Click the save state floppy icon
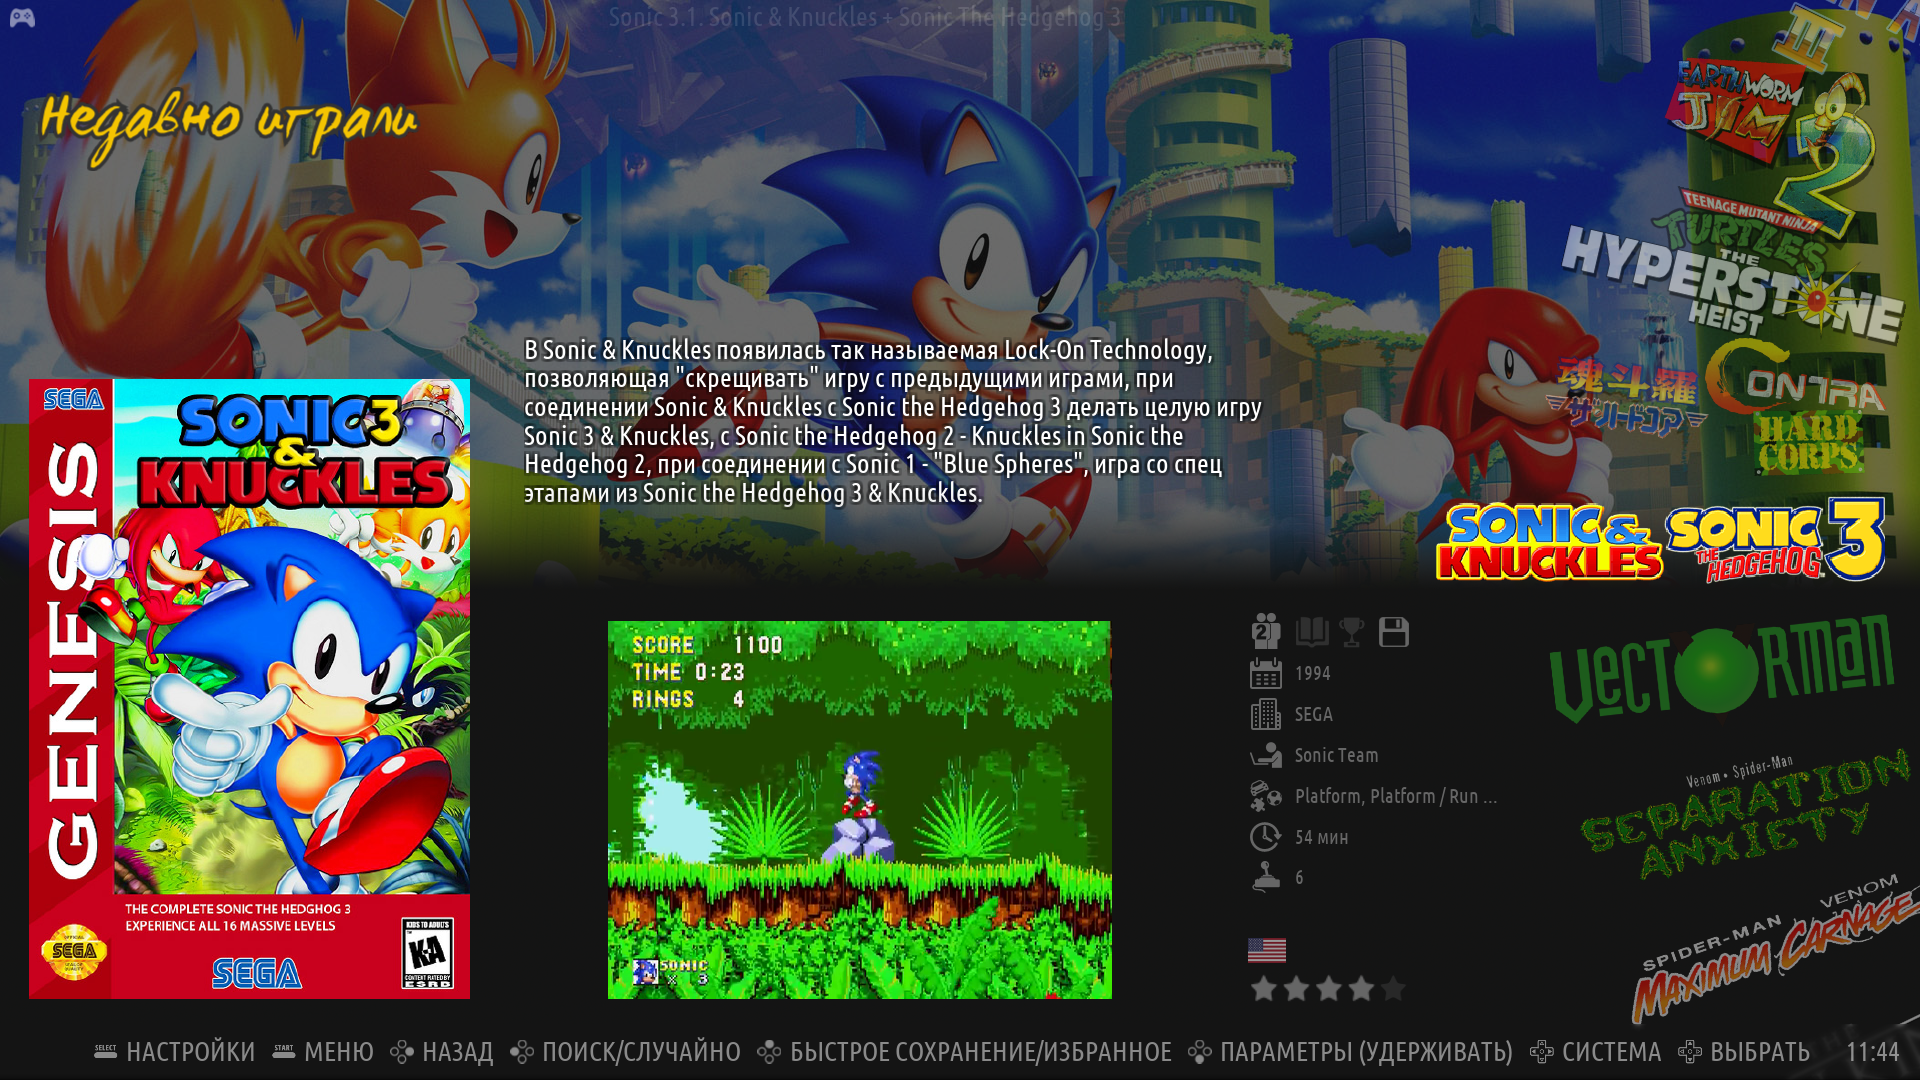 click(1393, 632)
